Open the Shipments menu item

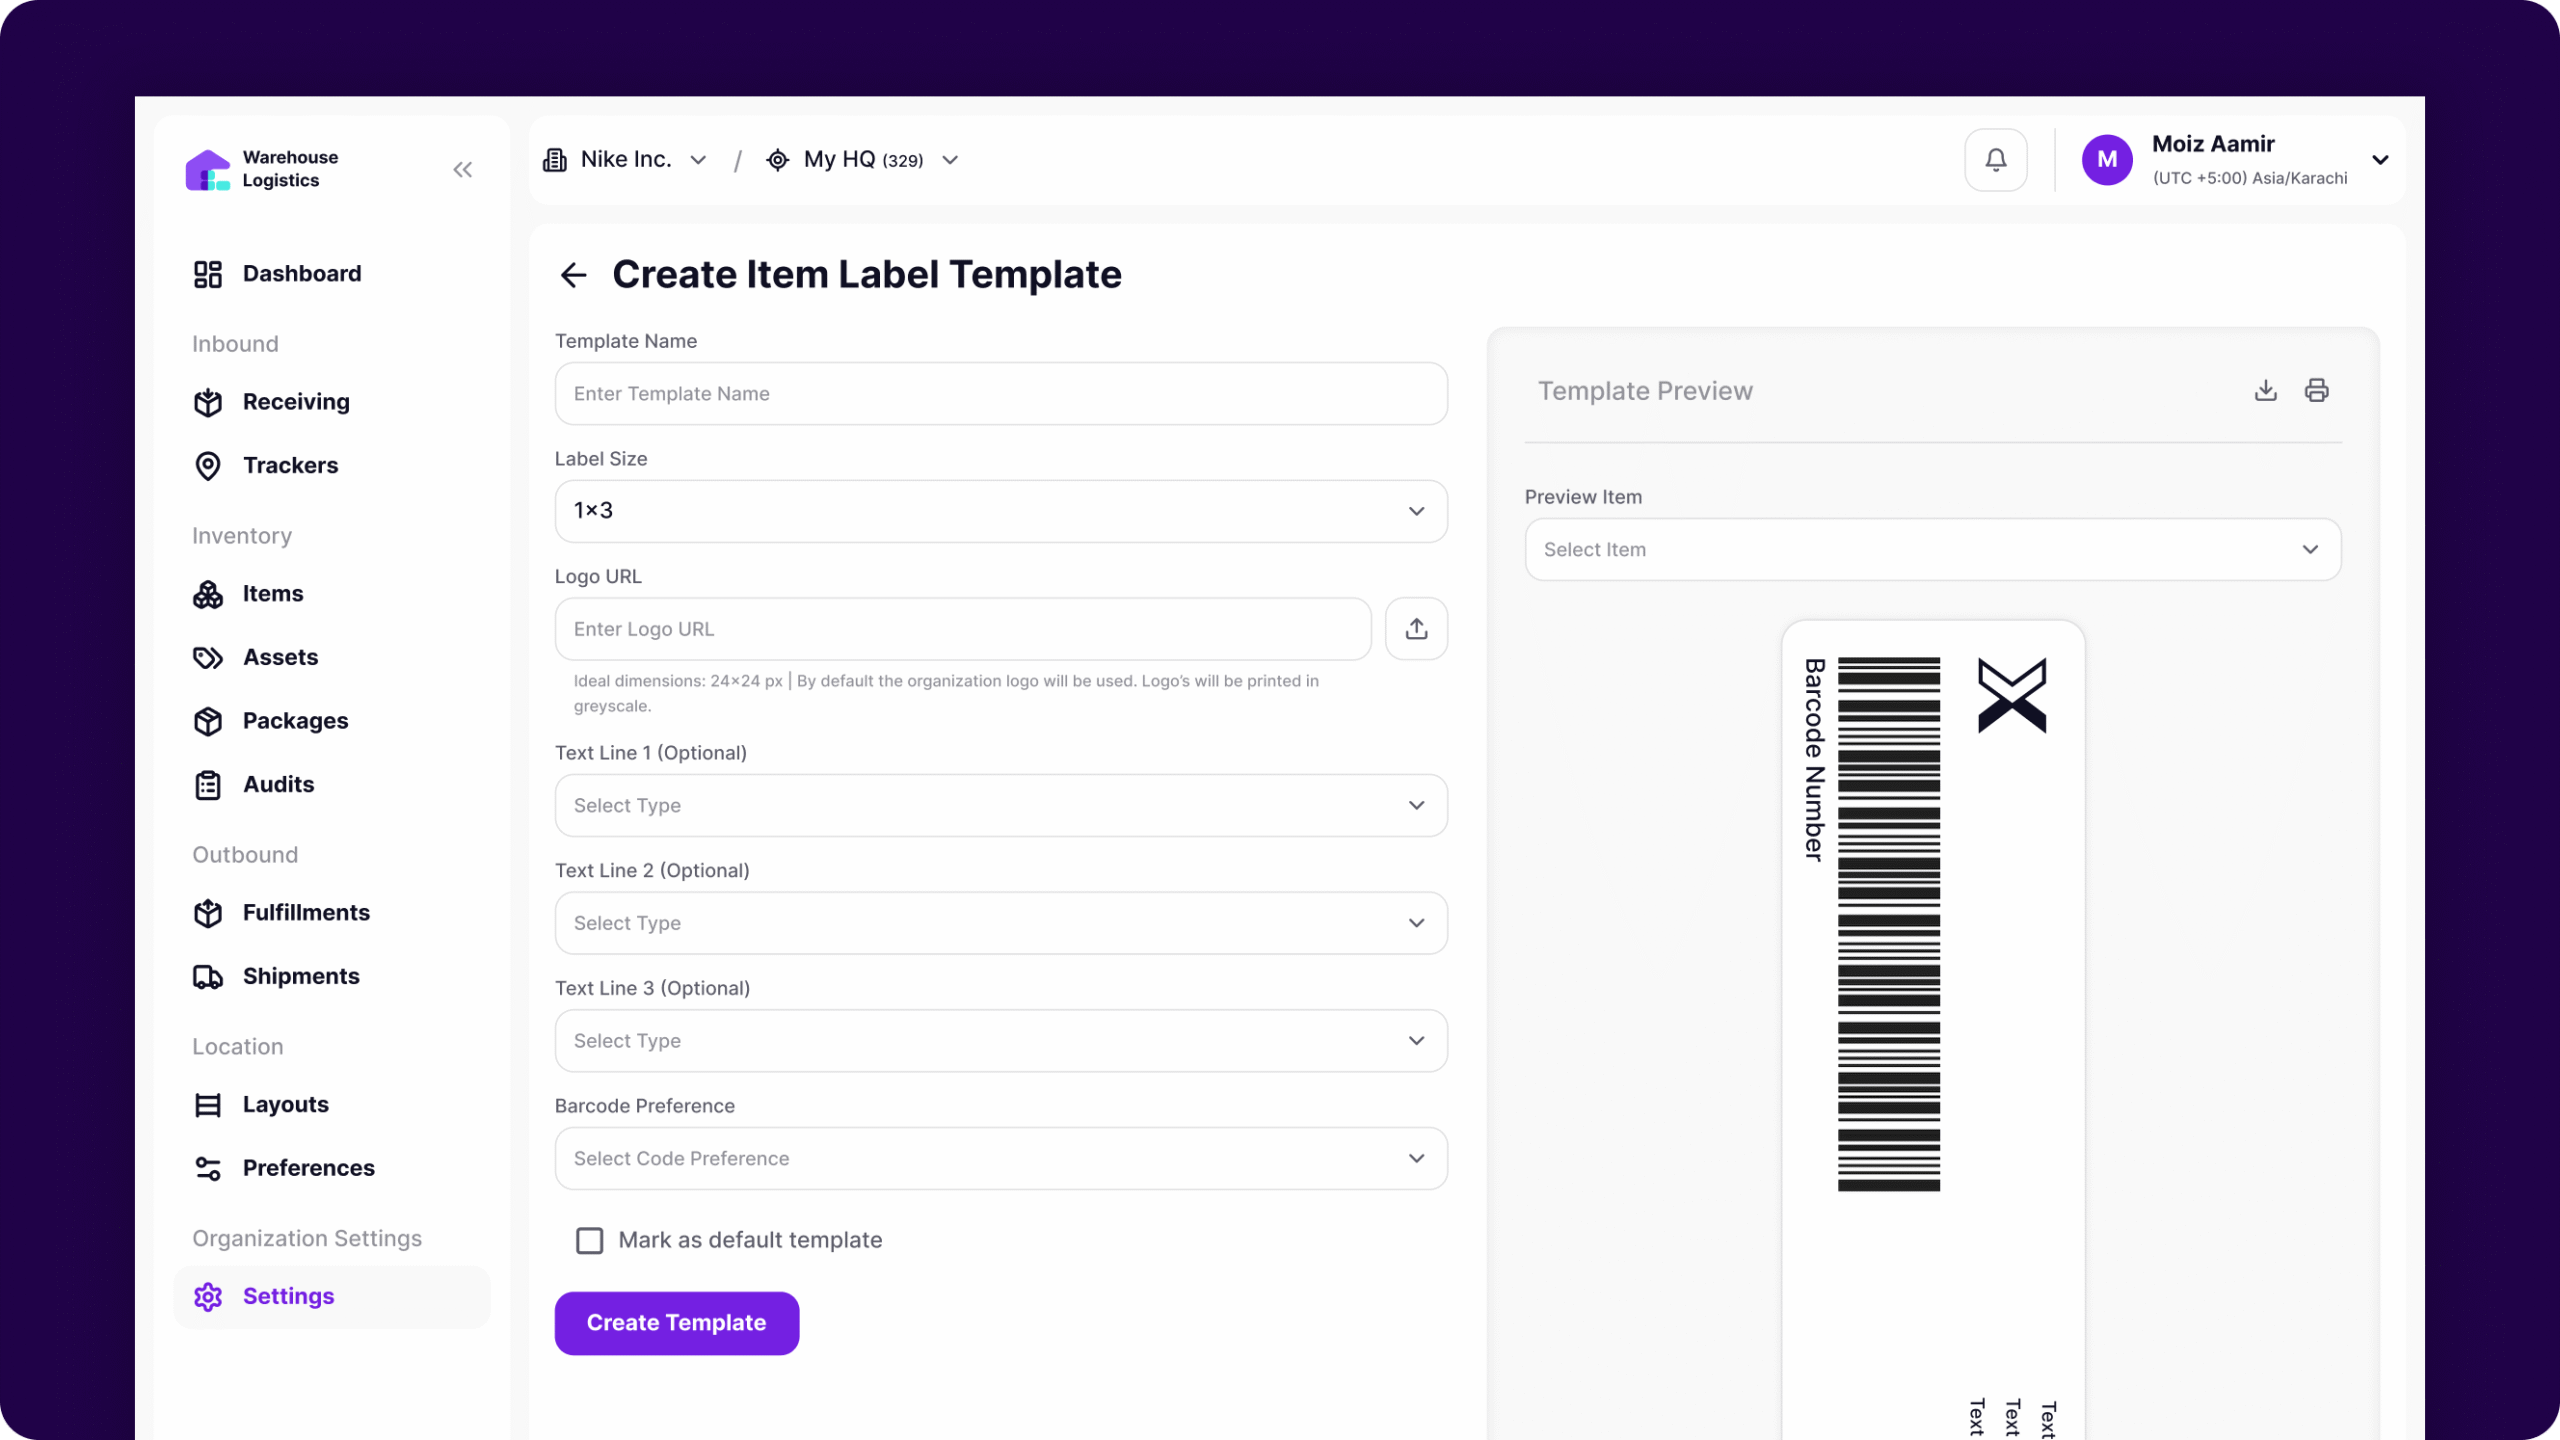300,976
